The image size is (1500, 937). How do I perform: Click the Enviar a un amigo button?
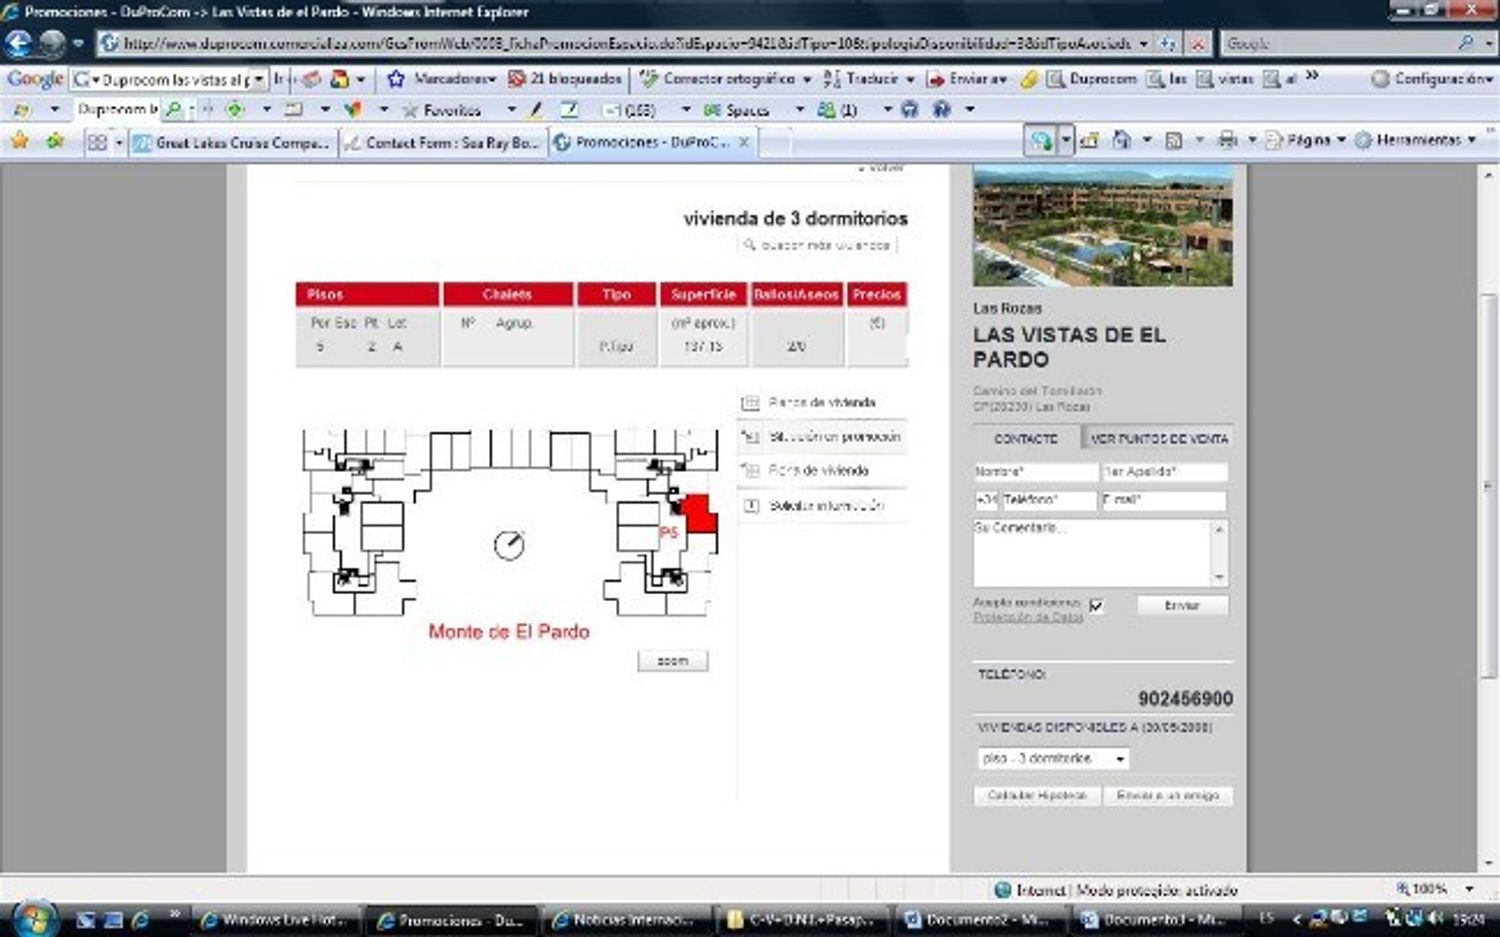pos(1167,796)
